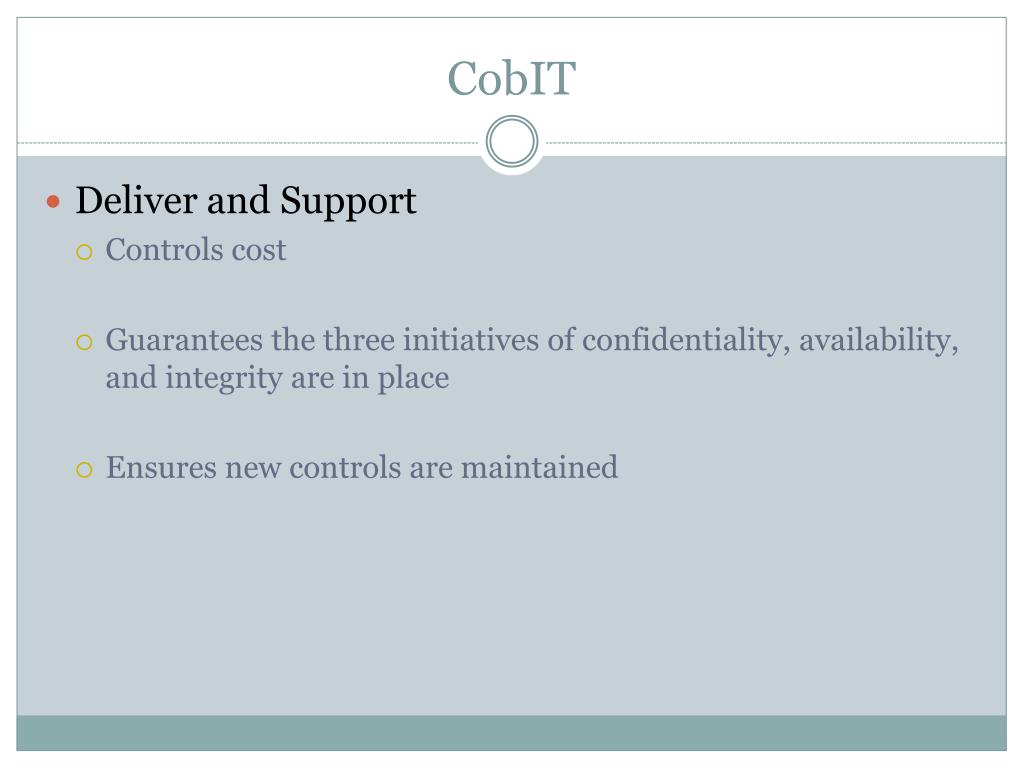
Task: Click the dotted divider line left of circle
Action: coord(250,143)
